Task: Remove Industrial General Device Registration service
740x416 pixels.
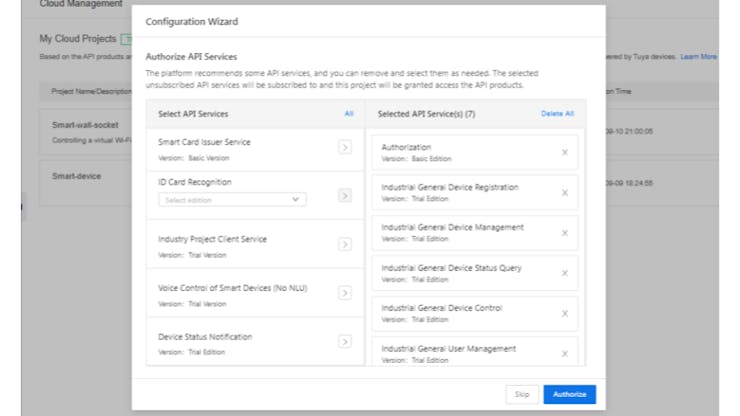Action: [x=564, y=192]
